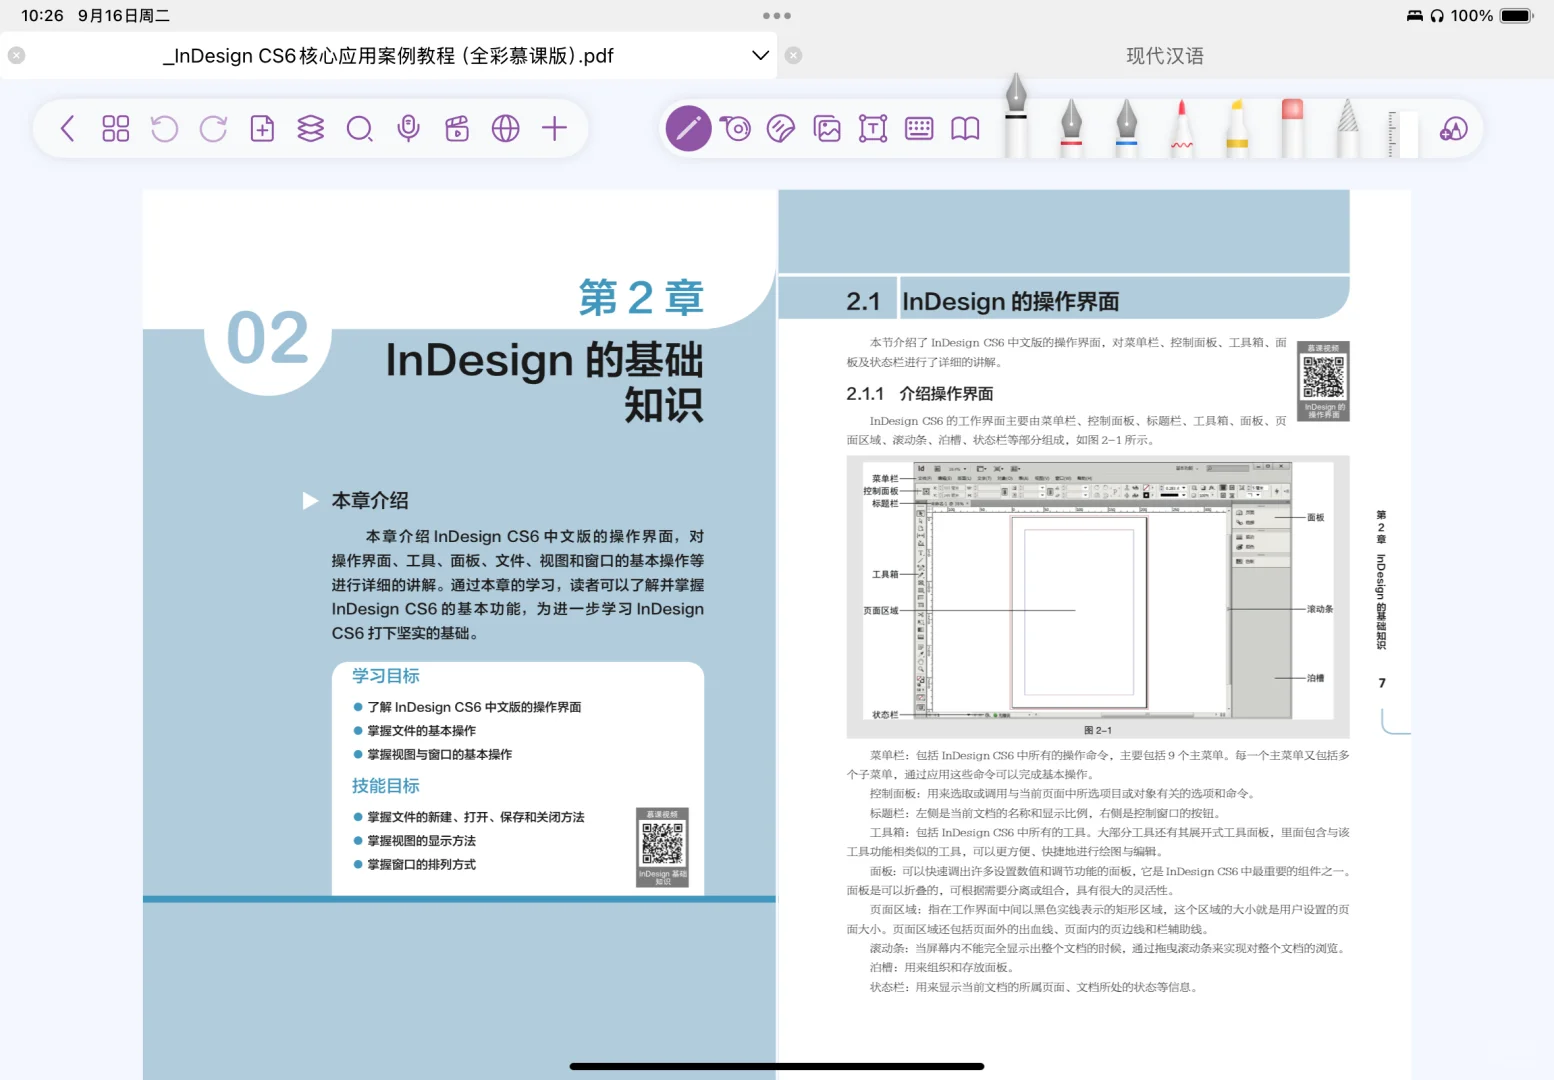The height and width of the screenshot is (1080, 1554).
Task: Select the pink eraser tool
Action: click(1292, 127)
